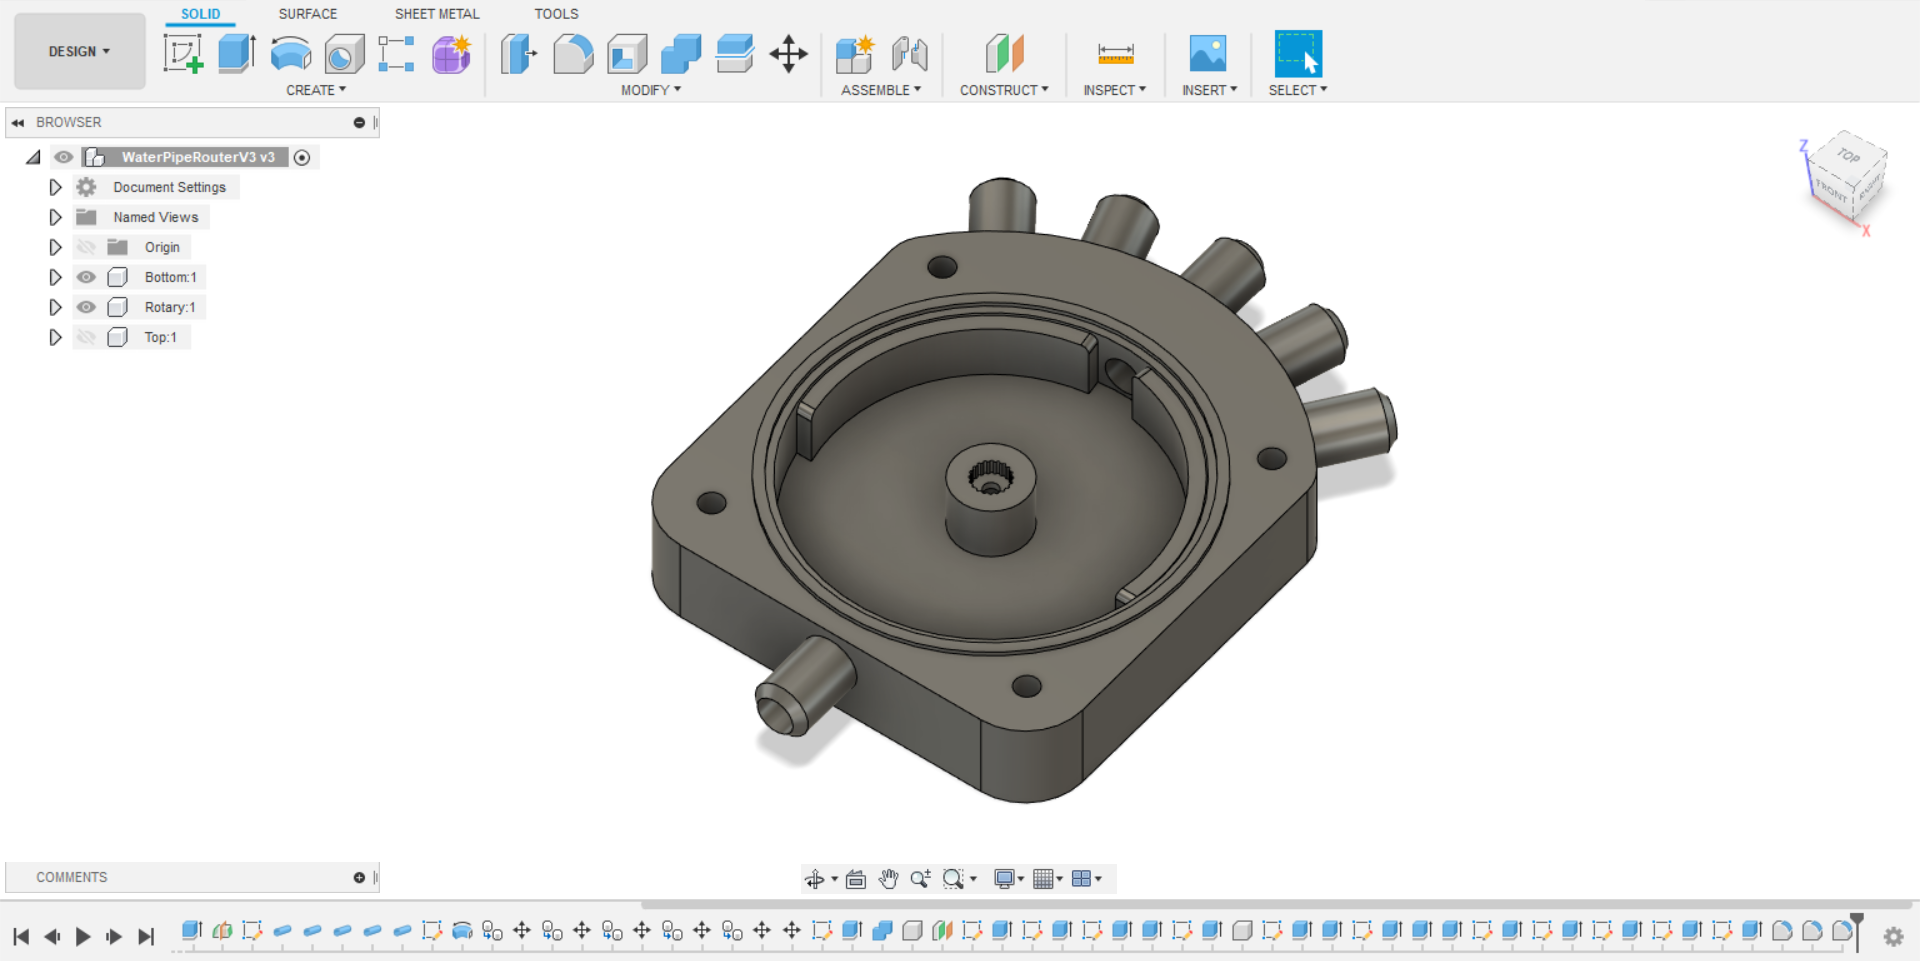Show the hidden Top:1 component
Image resolution: width=1920 pixels, height=961 pixels.
click(x=87, y=337)
